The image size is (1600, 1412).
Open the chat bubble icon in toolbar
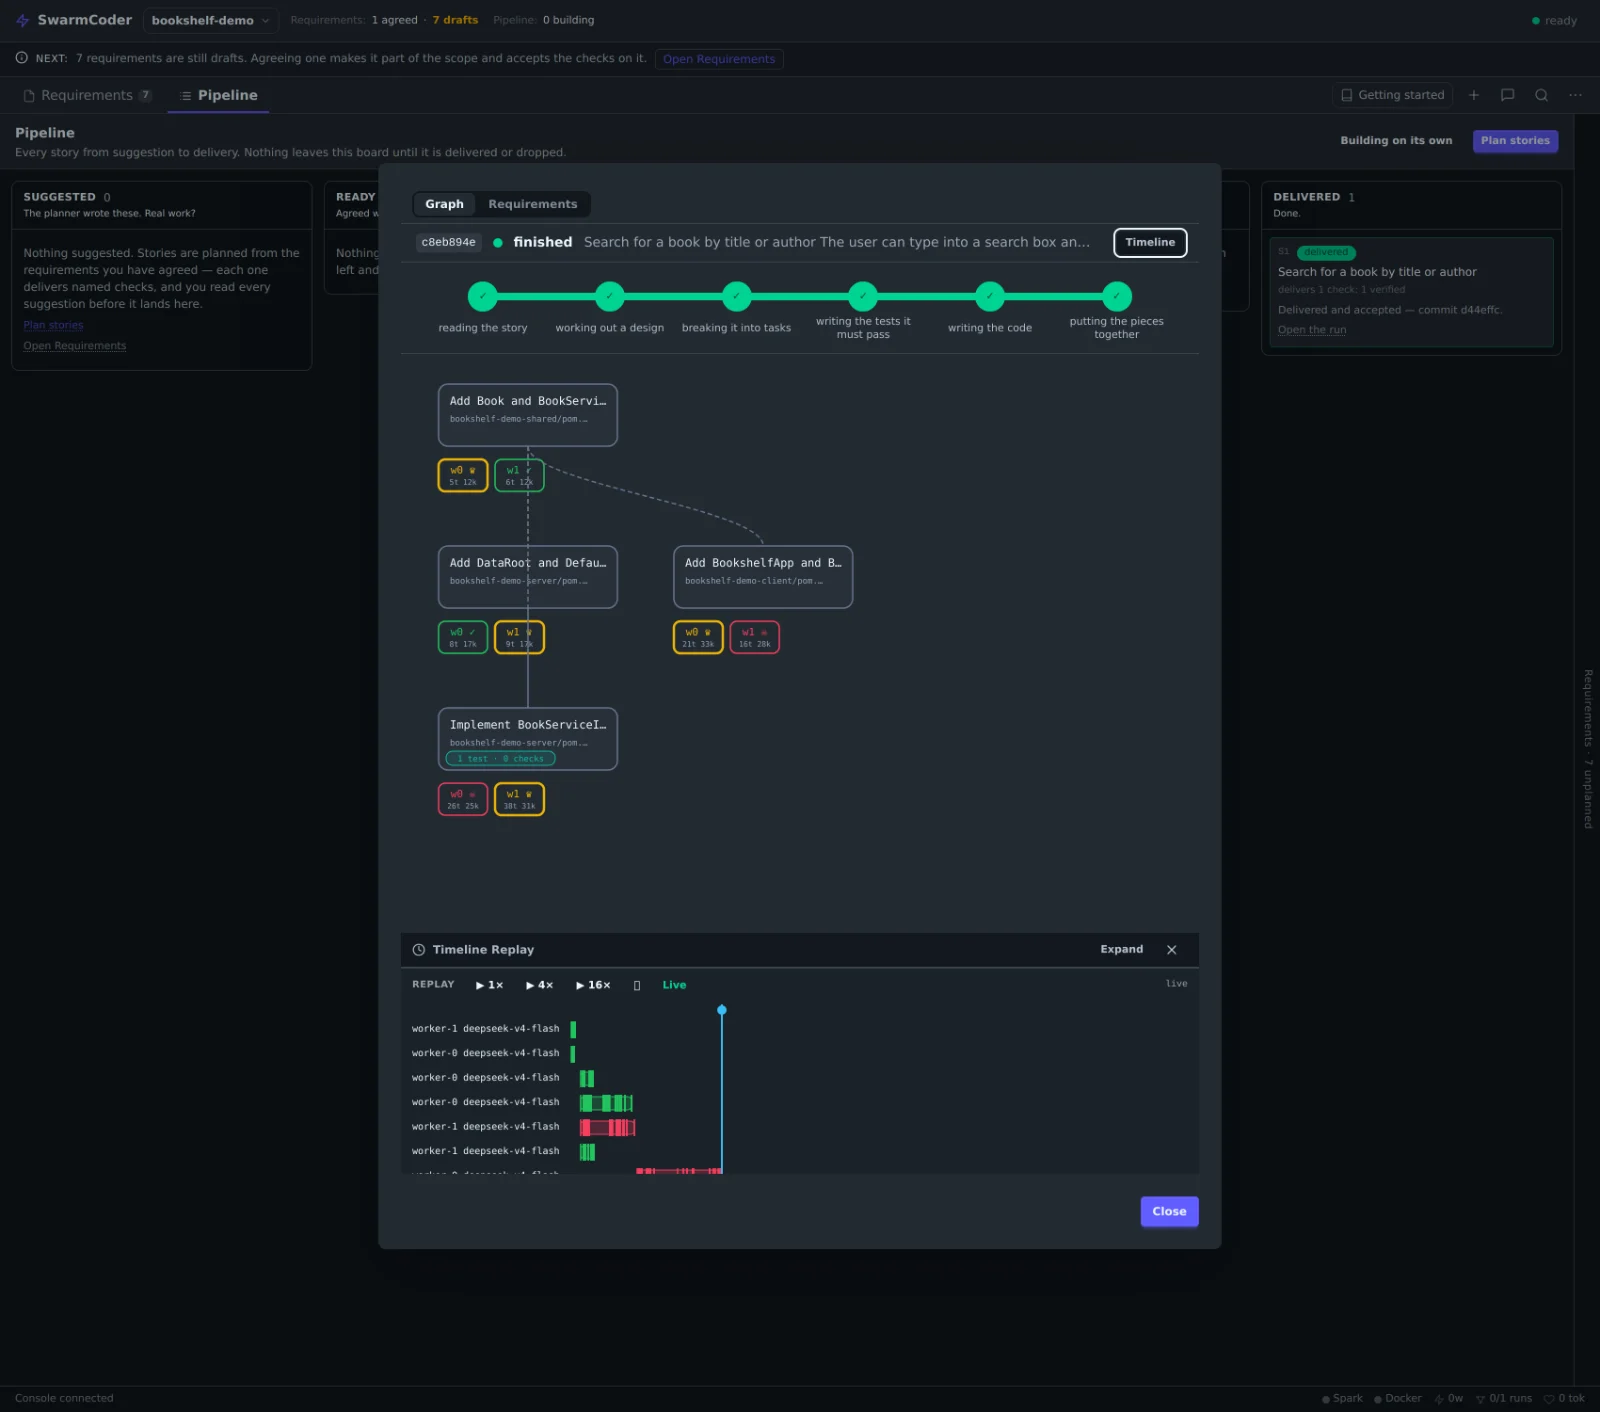tap(1507, 95)
